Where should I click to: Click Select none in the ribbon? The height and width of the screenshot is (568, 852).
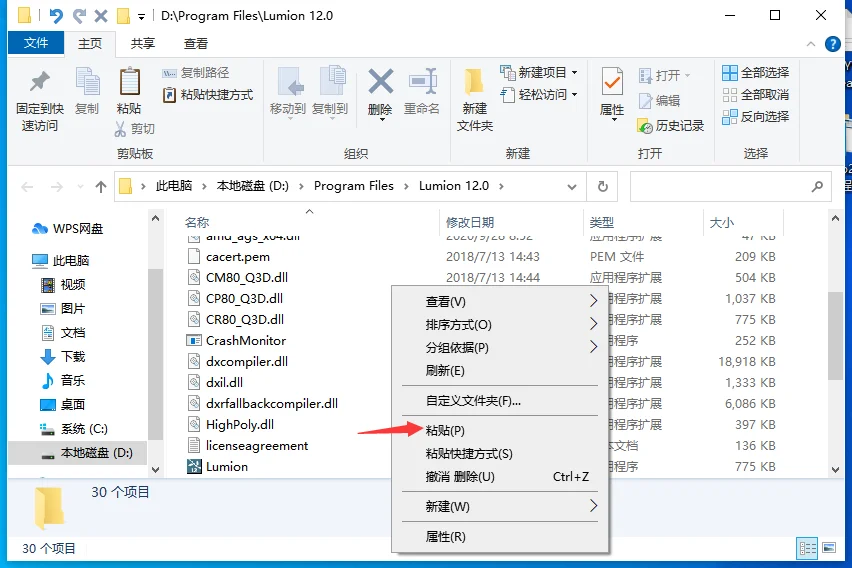(756, 95)
